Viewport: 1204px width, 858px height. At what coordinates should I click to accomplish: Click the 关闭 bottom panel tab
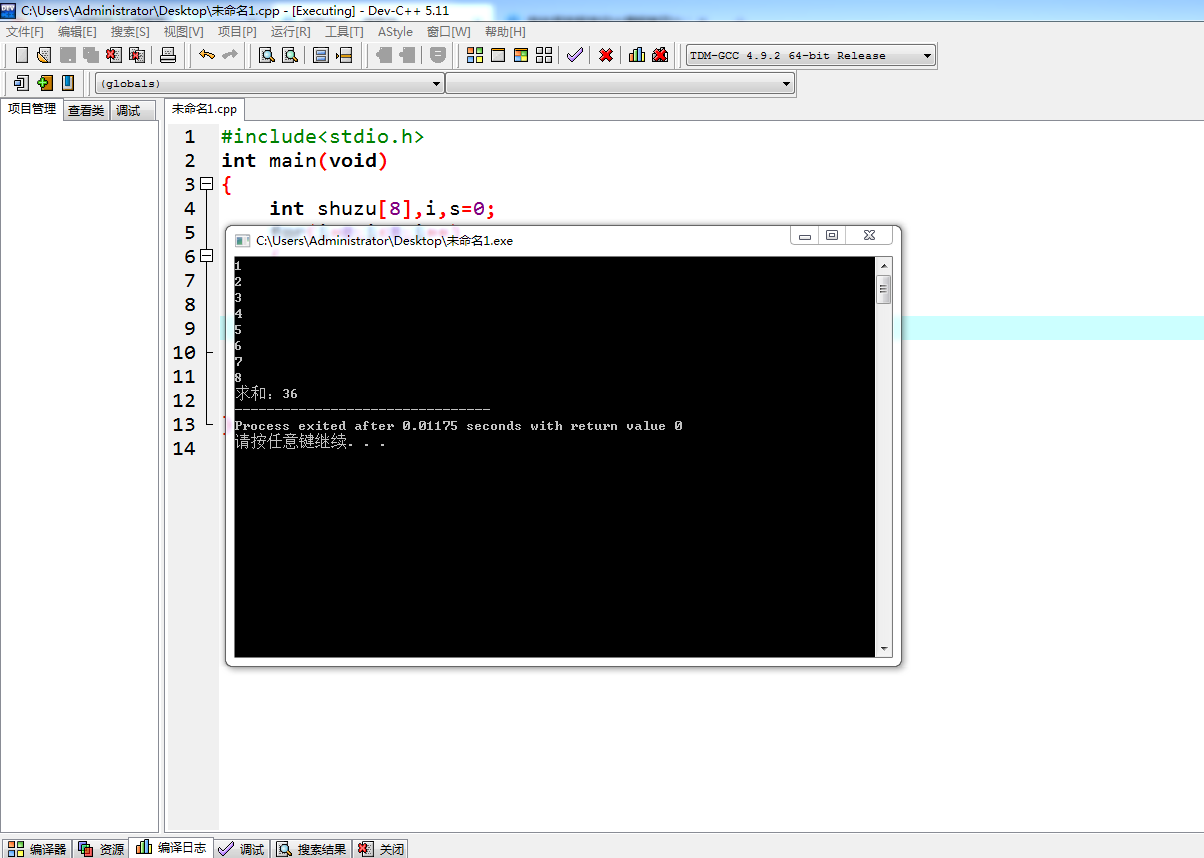381,849
